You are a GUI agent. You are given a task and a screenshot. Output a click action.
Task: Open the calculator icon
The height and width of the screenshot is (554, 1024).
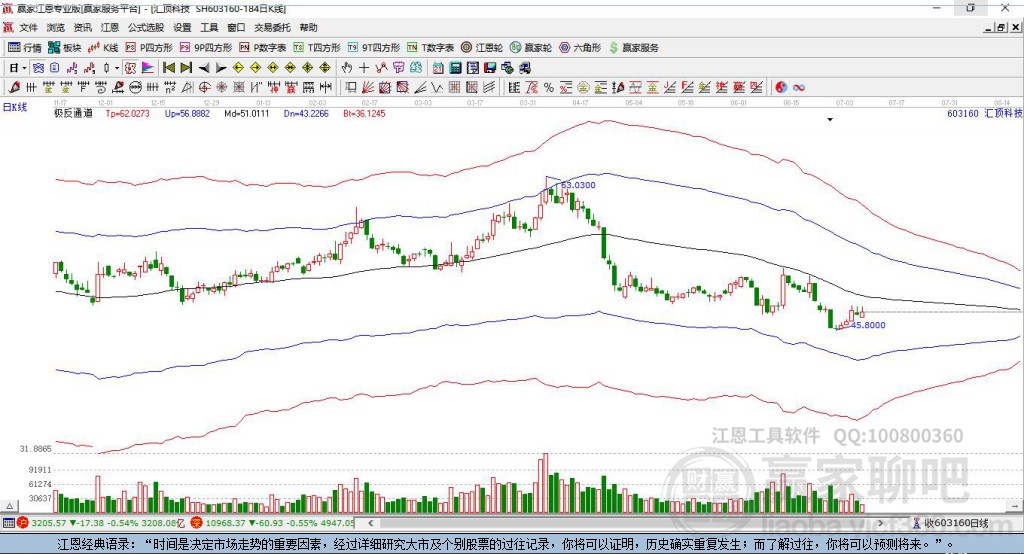coord(455,68)
